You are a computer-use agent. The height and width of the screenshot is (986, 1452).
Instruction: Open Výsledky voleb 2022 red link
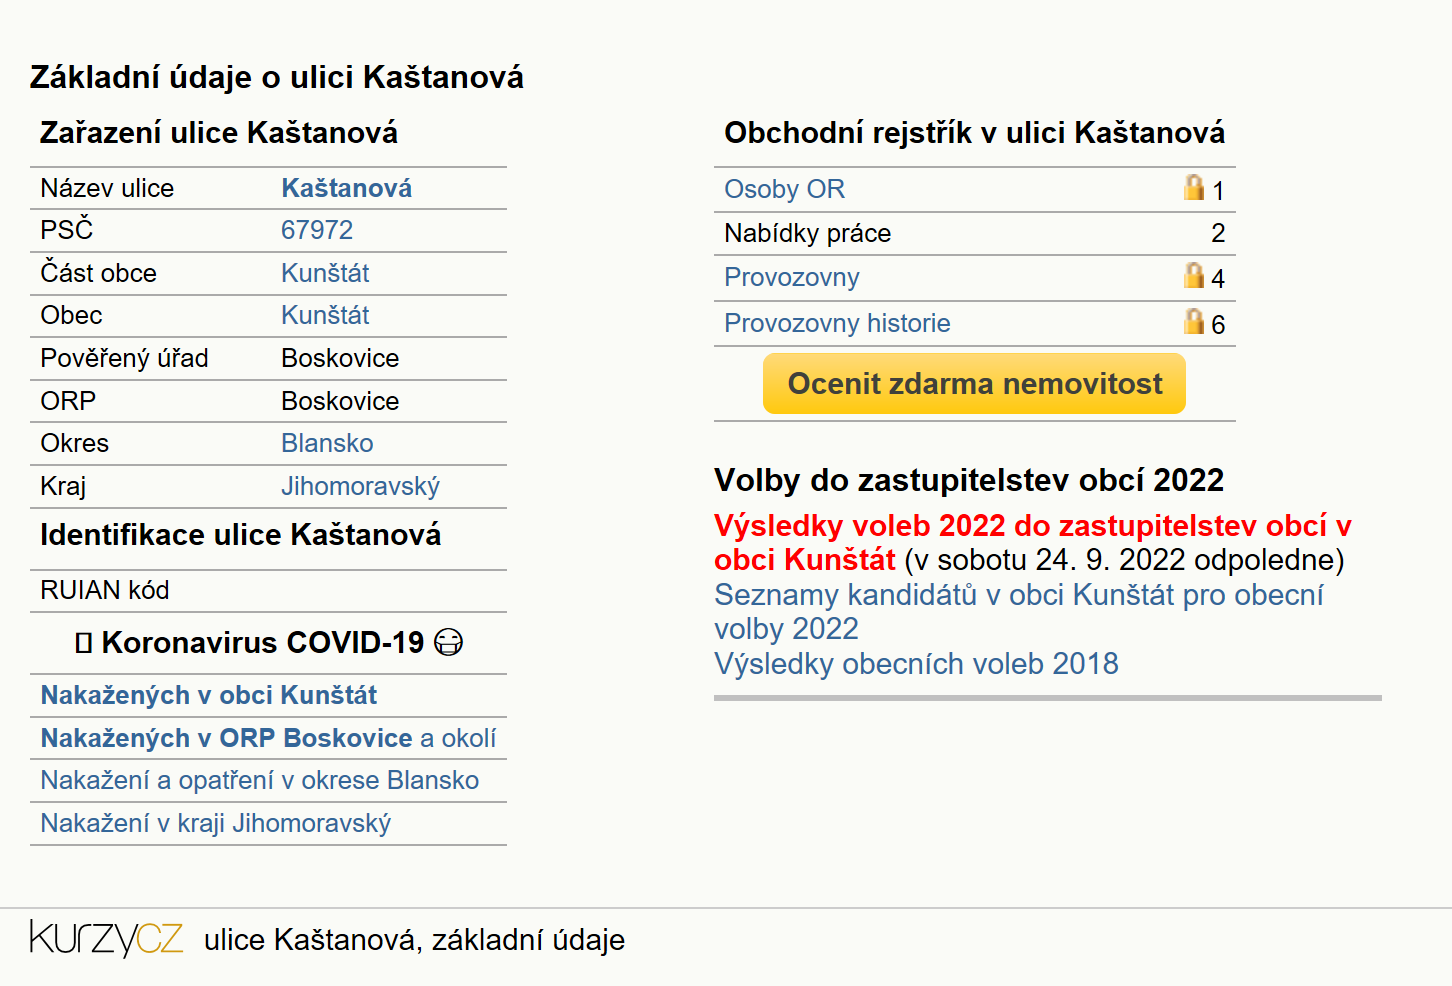pyautogui.click(x=1032, y=542)
